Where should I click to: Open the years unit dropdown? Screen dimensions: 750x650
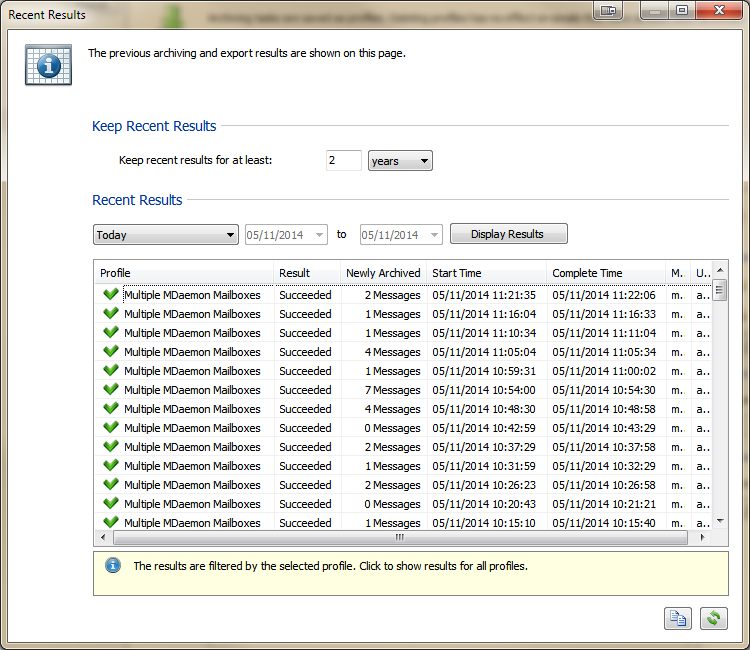tap(400, 161)
